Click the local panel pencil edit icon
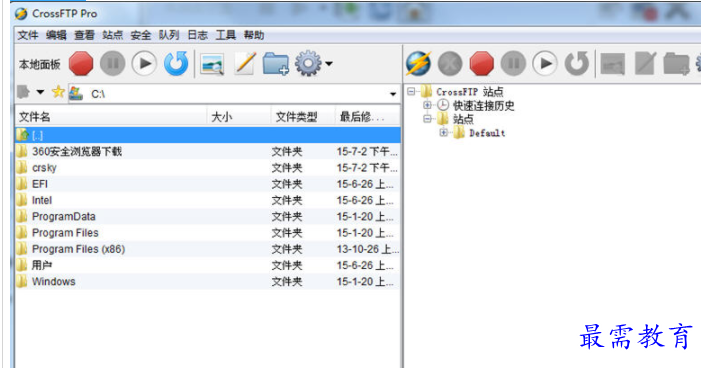 [245, 63]
